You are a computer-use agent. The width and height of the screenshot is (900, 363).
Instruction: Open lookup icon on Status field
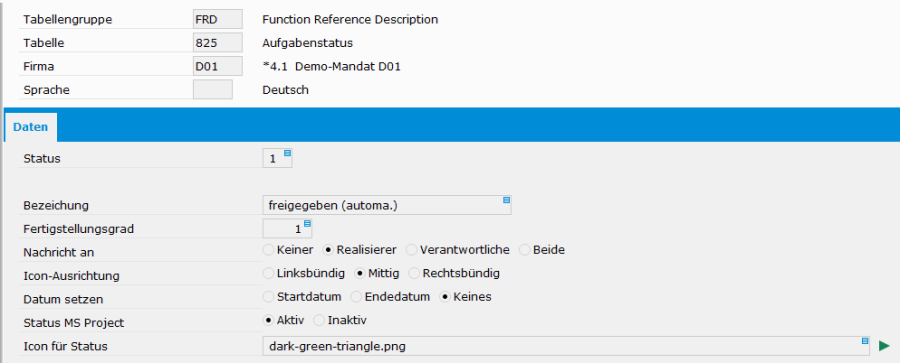287,153
